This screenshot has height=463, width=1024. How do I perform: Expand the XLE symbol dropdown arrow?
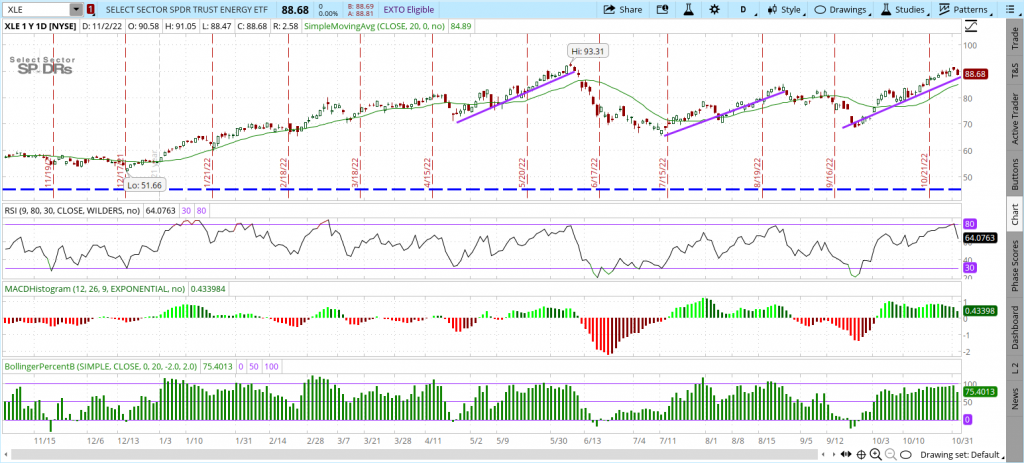click(76, 10)
